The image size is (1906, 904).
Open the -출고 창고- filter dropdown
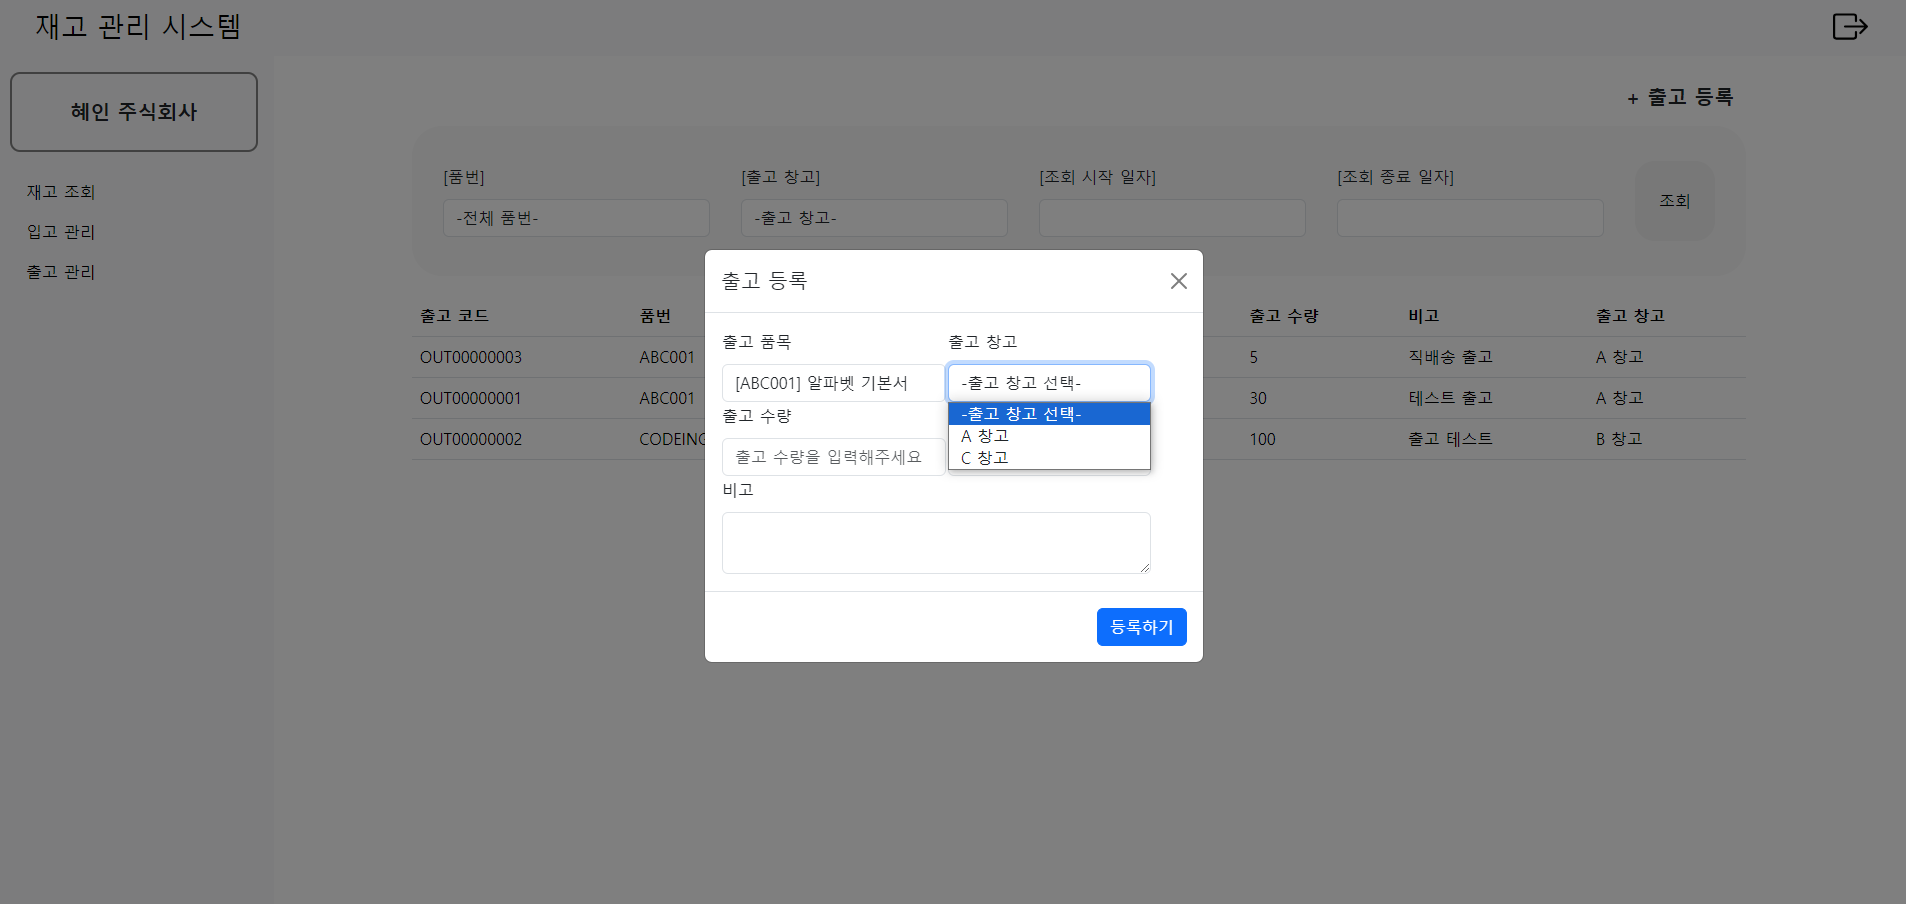874,218
